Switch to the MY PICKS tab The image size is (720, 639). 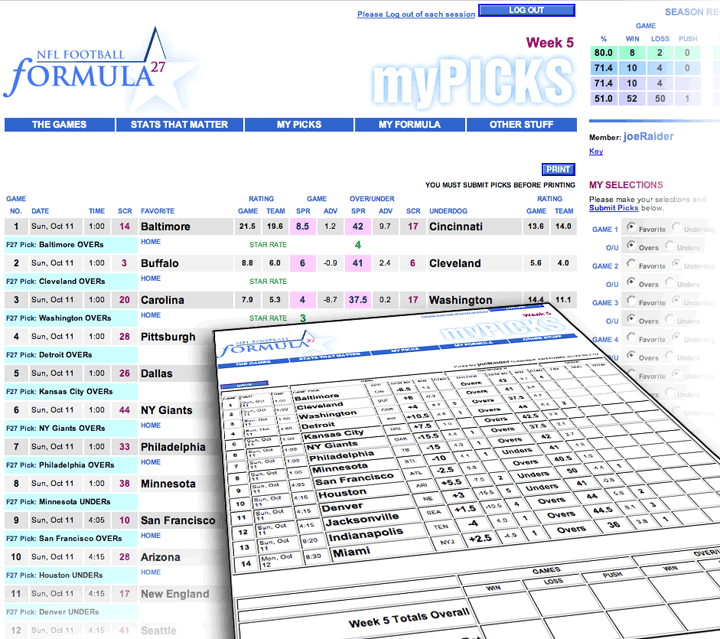299,124
